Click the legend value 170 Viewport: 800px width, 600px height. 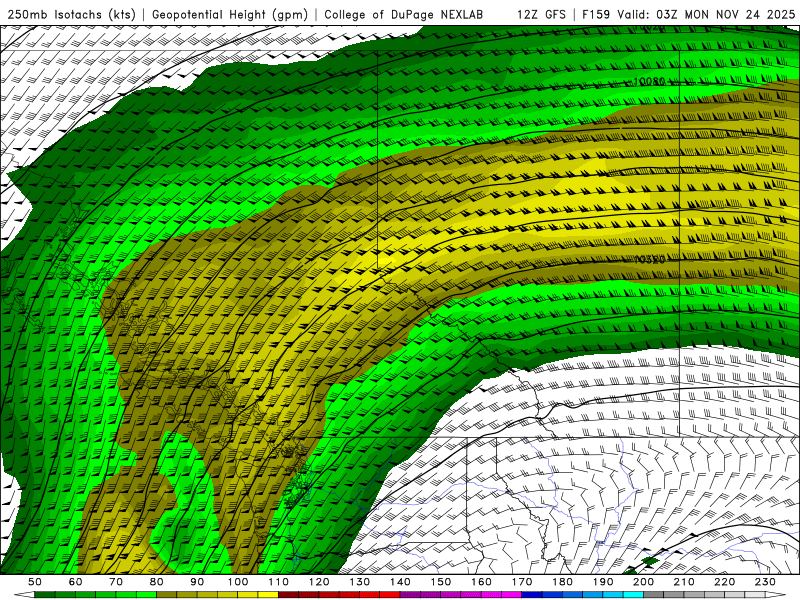click(522, 582)
